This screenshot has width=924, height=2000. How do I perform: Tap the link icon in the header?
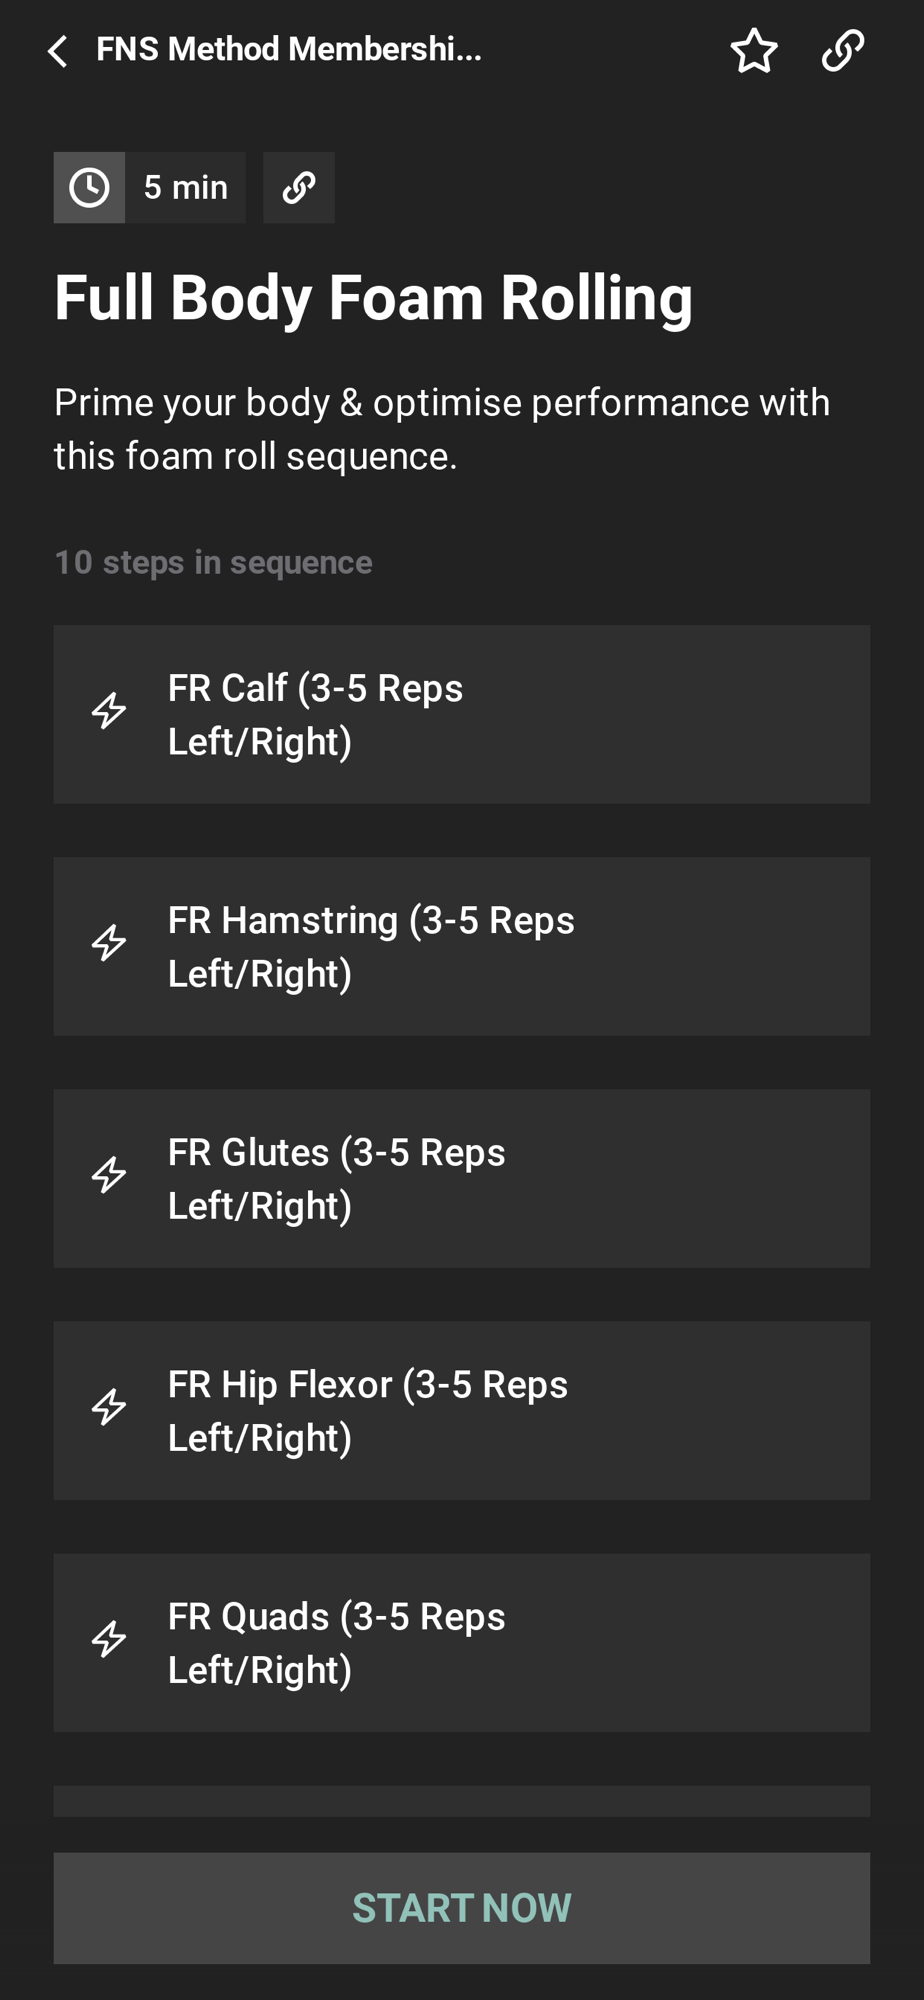click(x=842, y=51)
